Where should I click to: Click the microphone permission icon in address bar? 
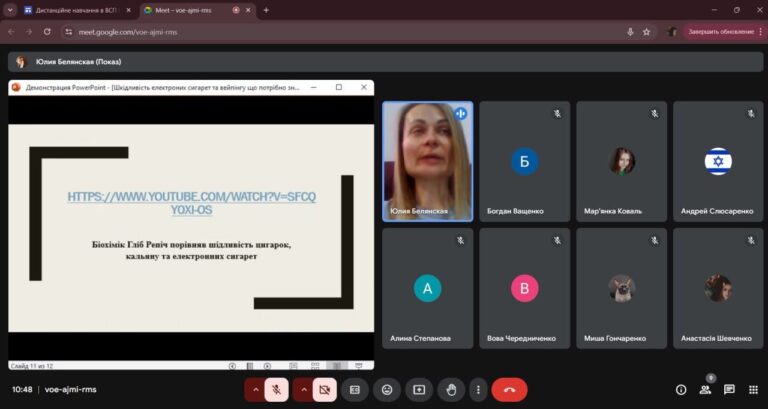(x=630, y=32)
